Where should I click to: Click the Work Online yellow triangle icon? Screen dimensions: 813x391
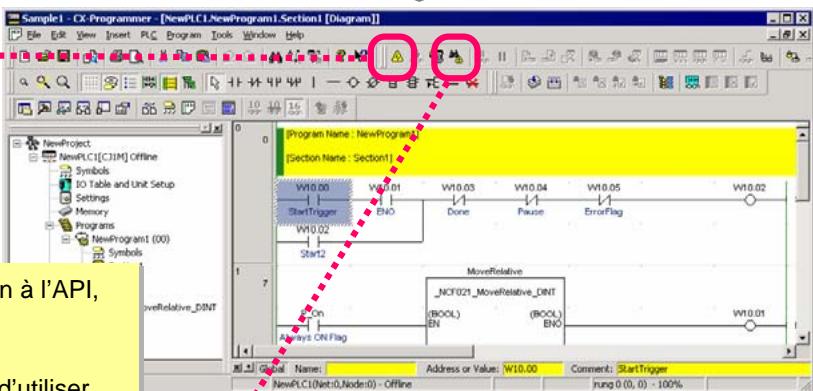click(397, 57)
